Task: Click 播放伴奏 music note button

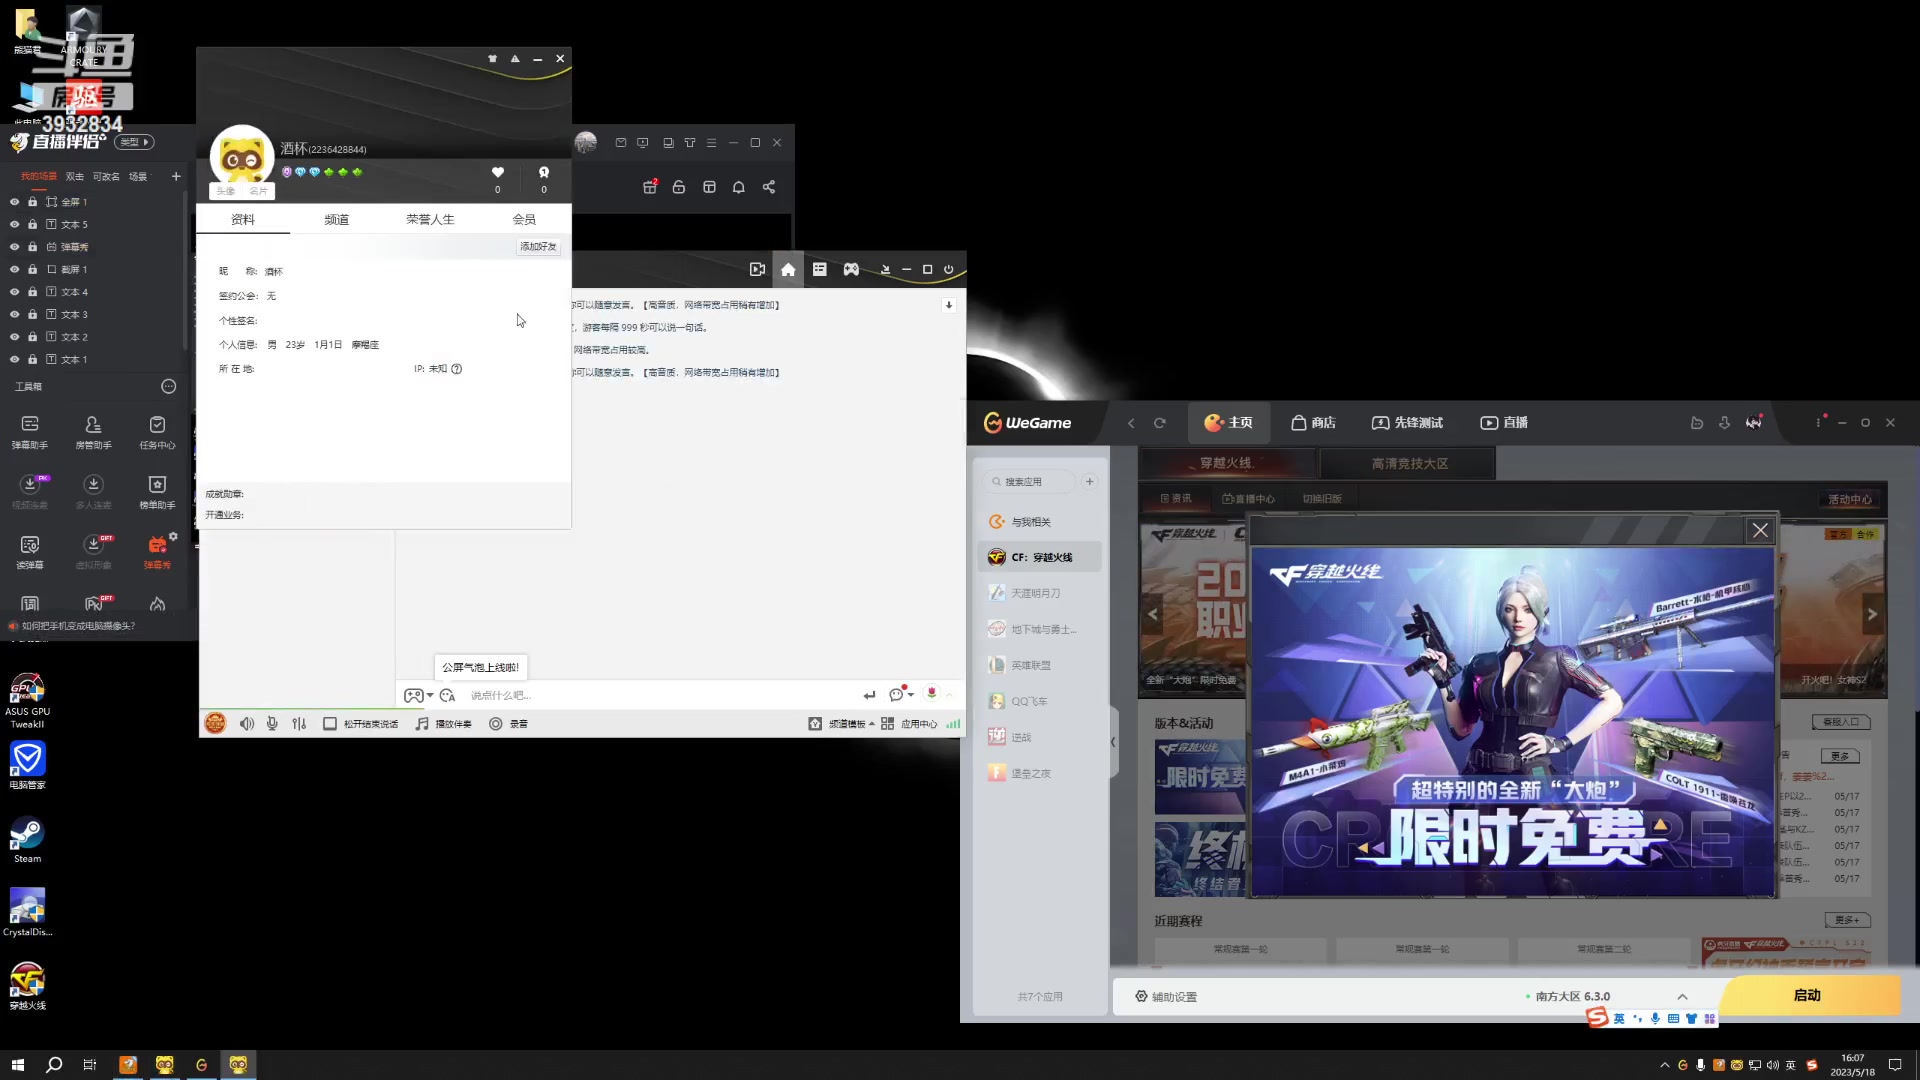Action: point(443,724)
